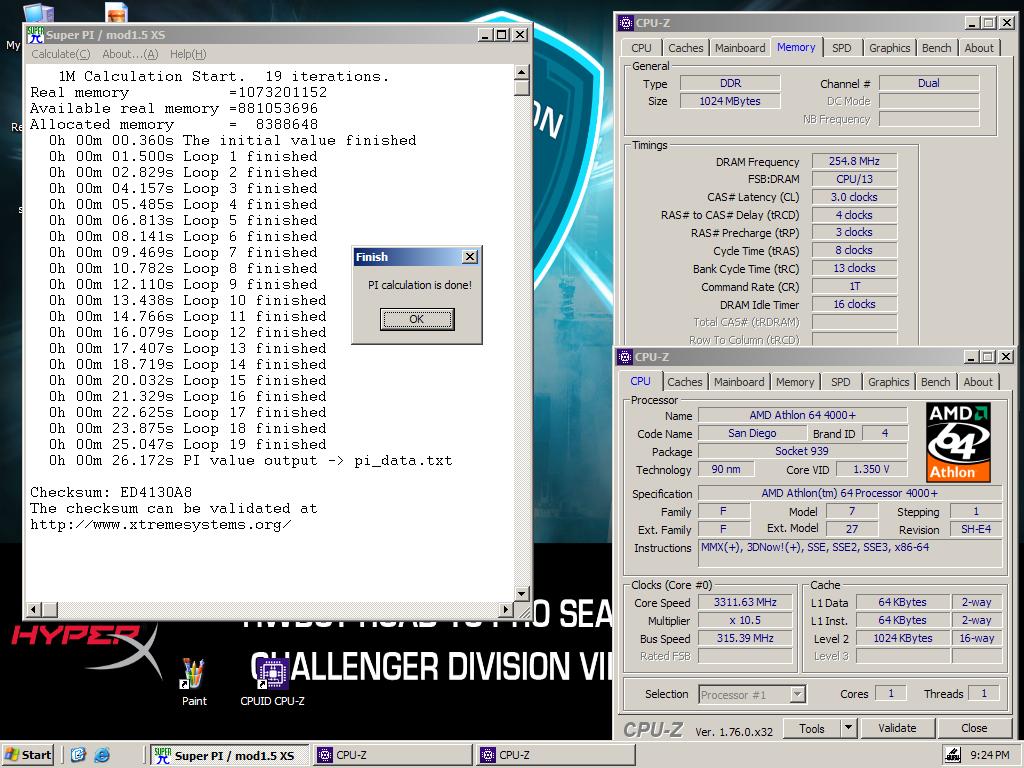Click the Code Name field San Diego
This screenshot has width=1024, height=768.
coord(752,433)
